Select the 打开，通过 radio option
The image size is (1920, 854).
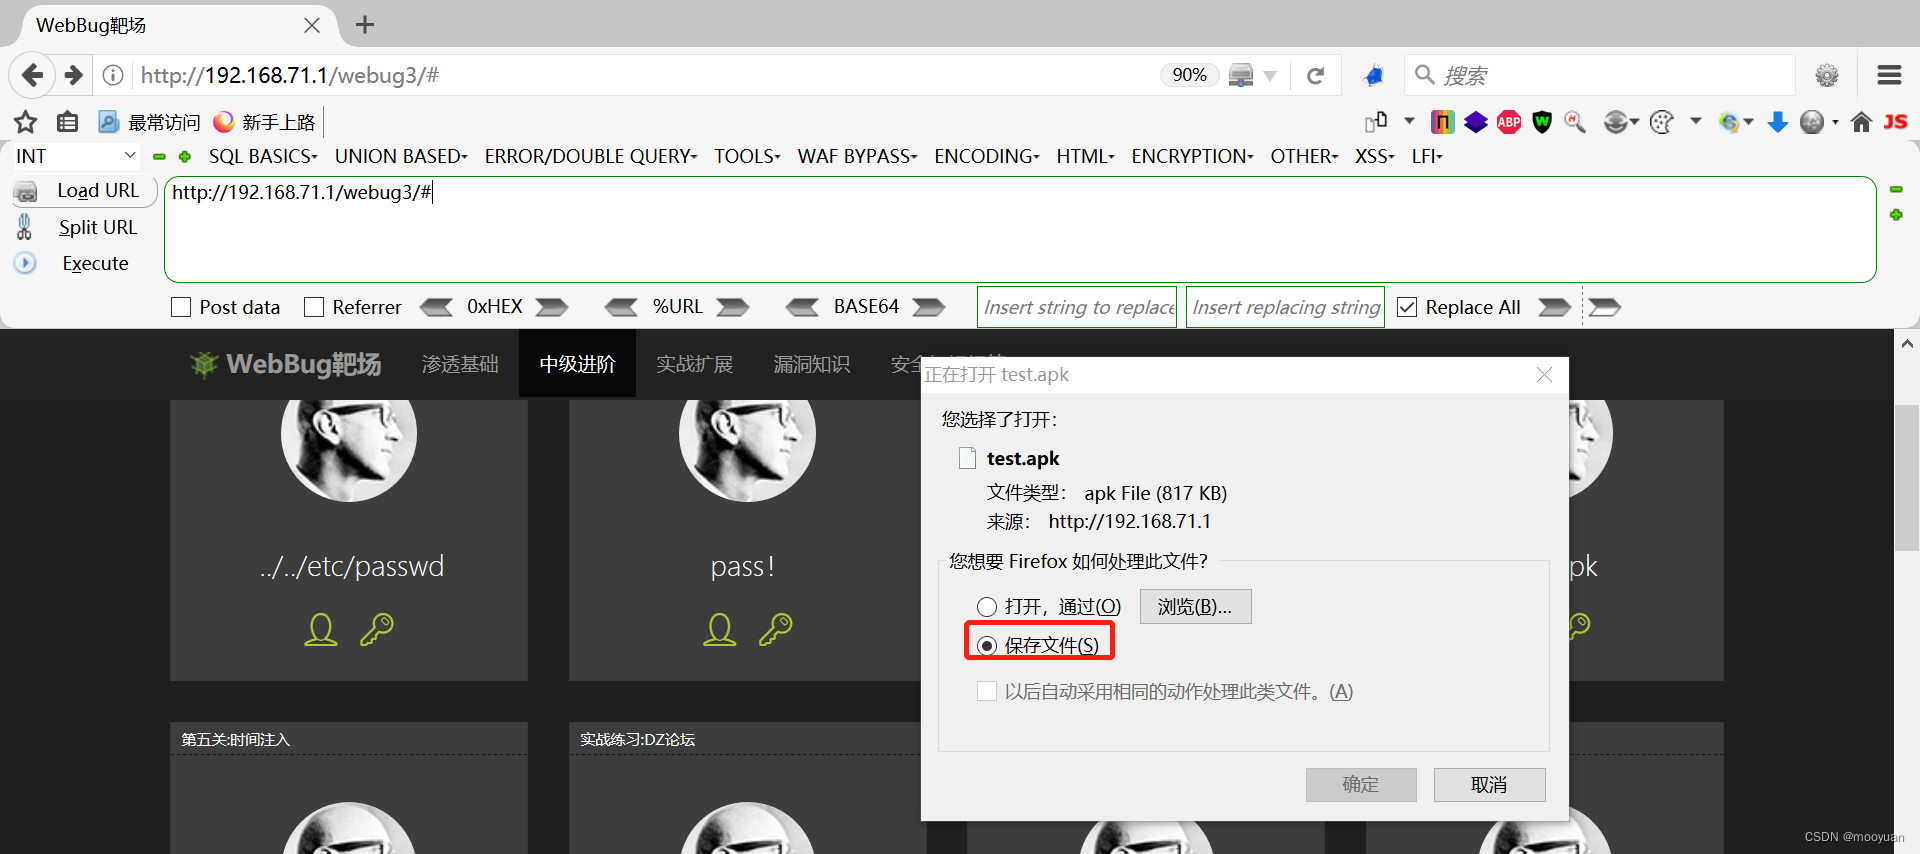[987, 606]
